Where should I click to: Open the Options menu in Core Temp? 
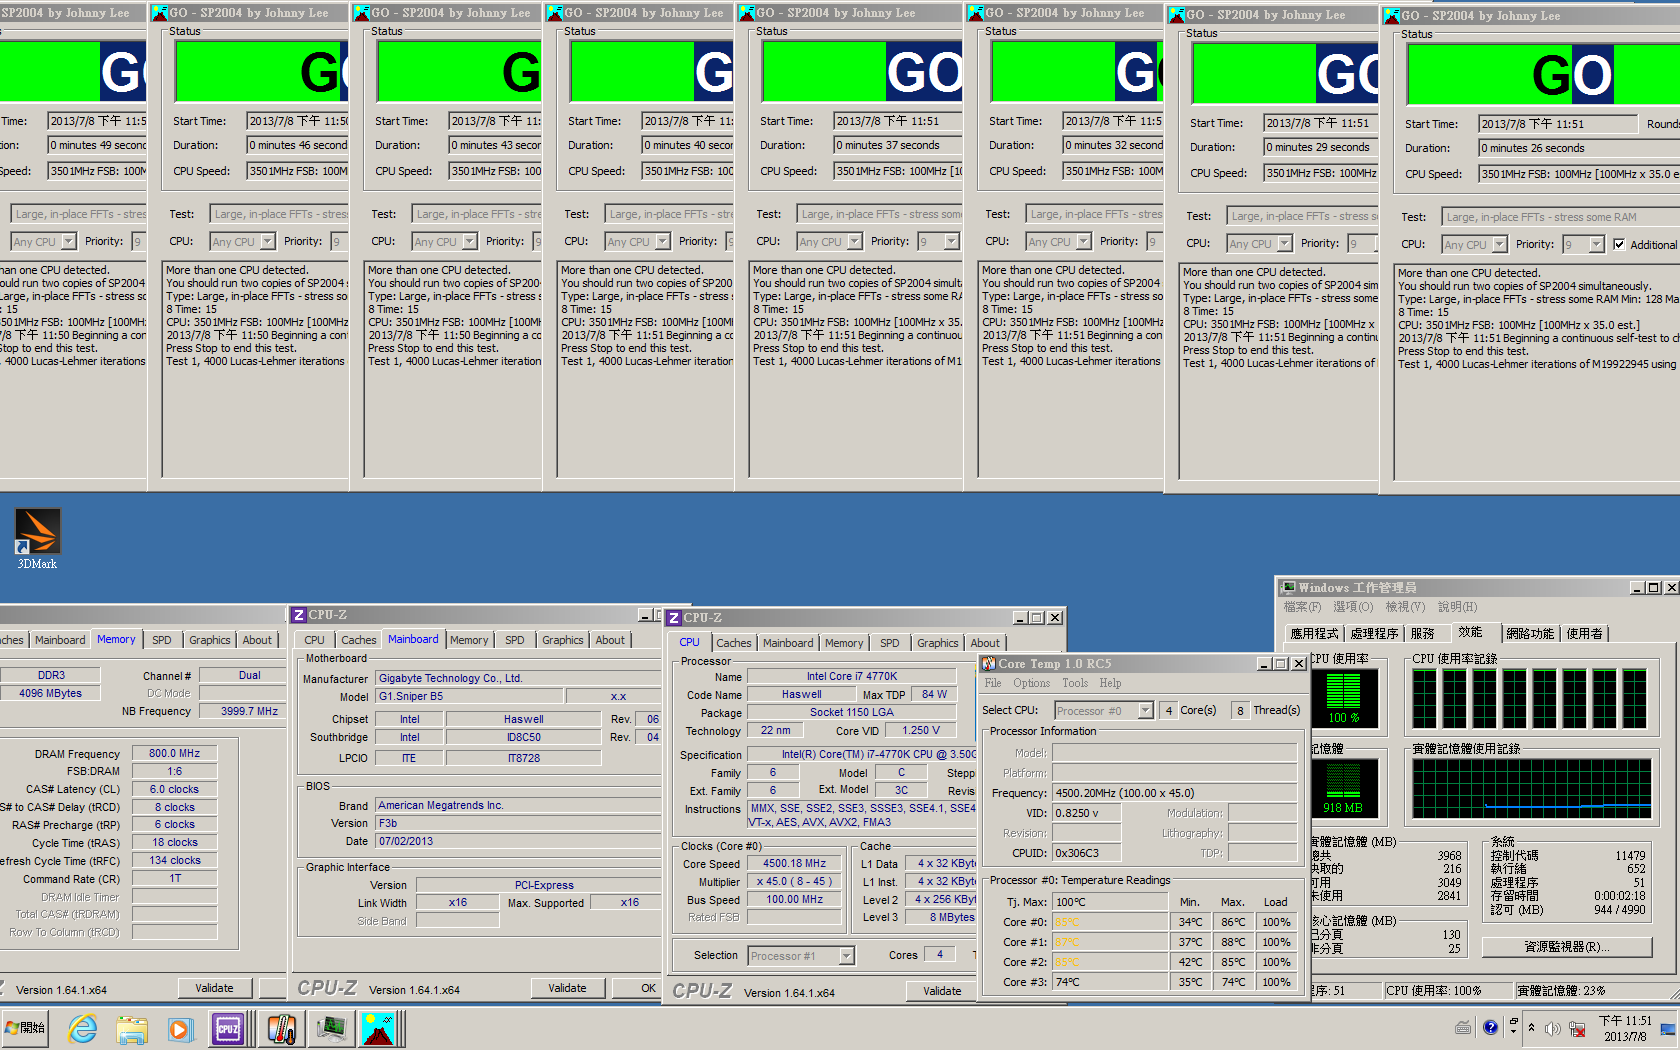click(1031, 683)
